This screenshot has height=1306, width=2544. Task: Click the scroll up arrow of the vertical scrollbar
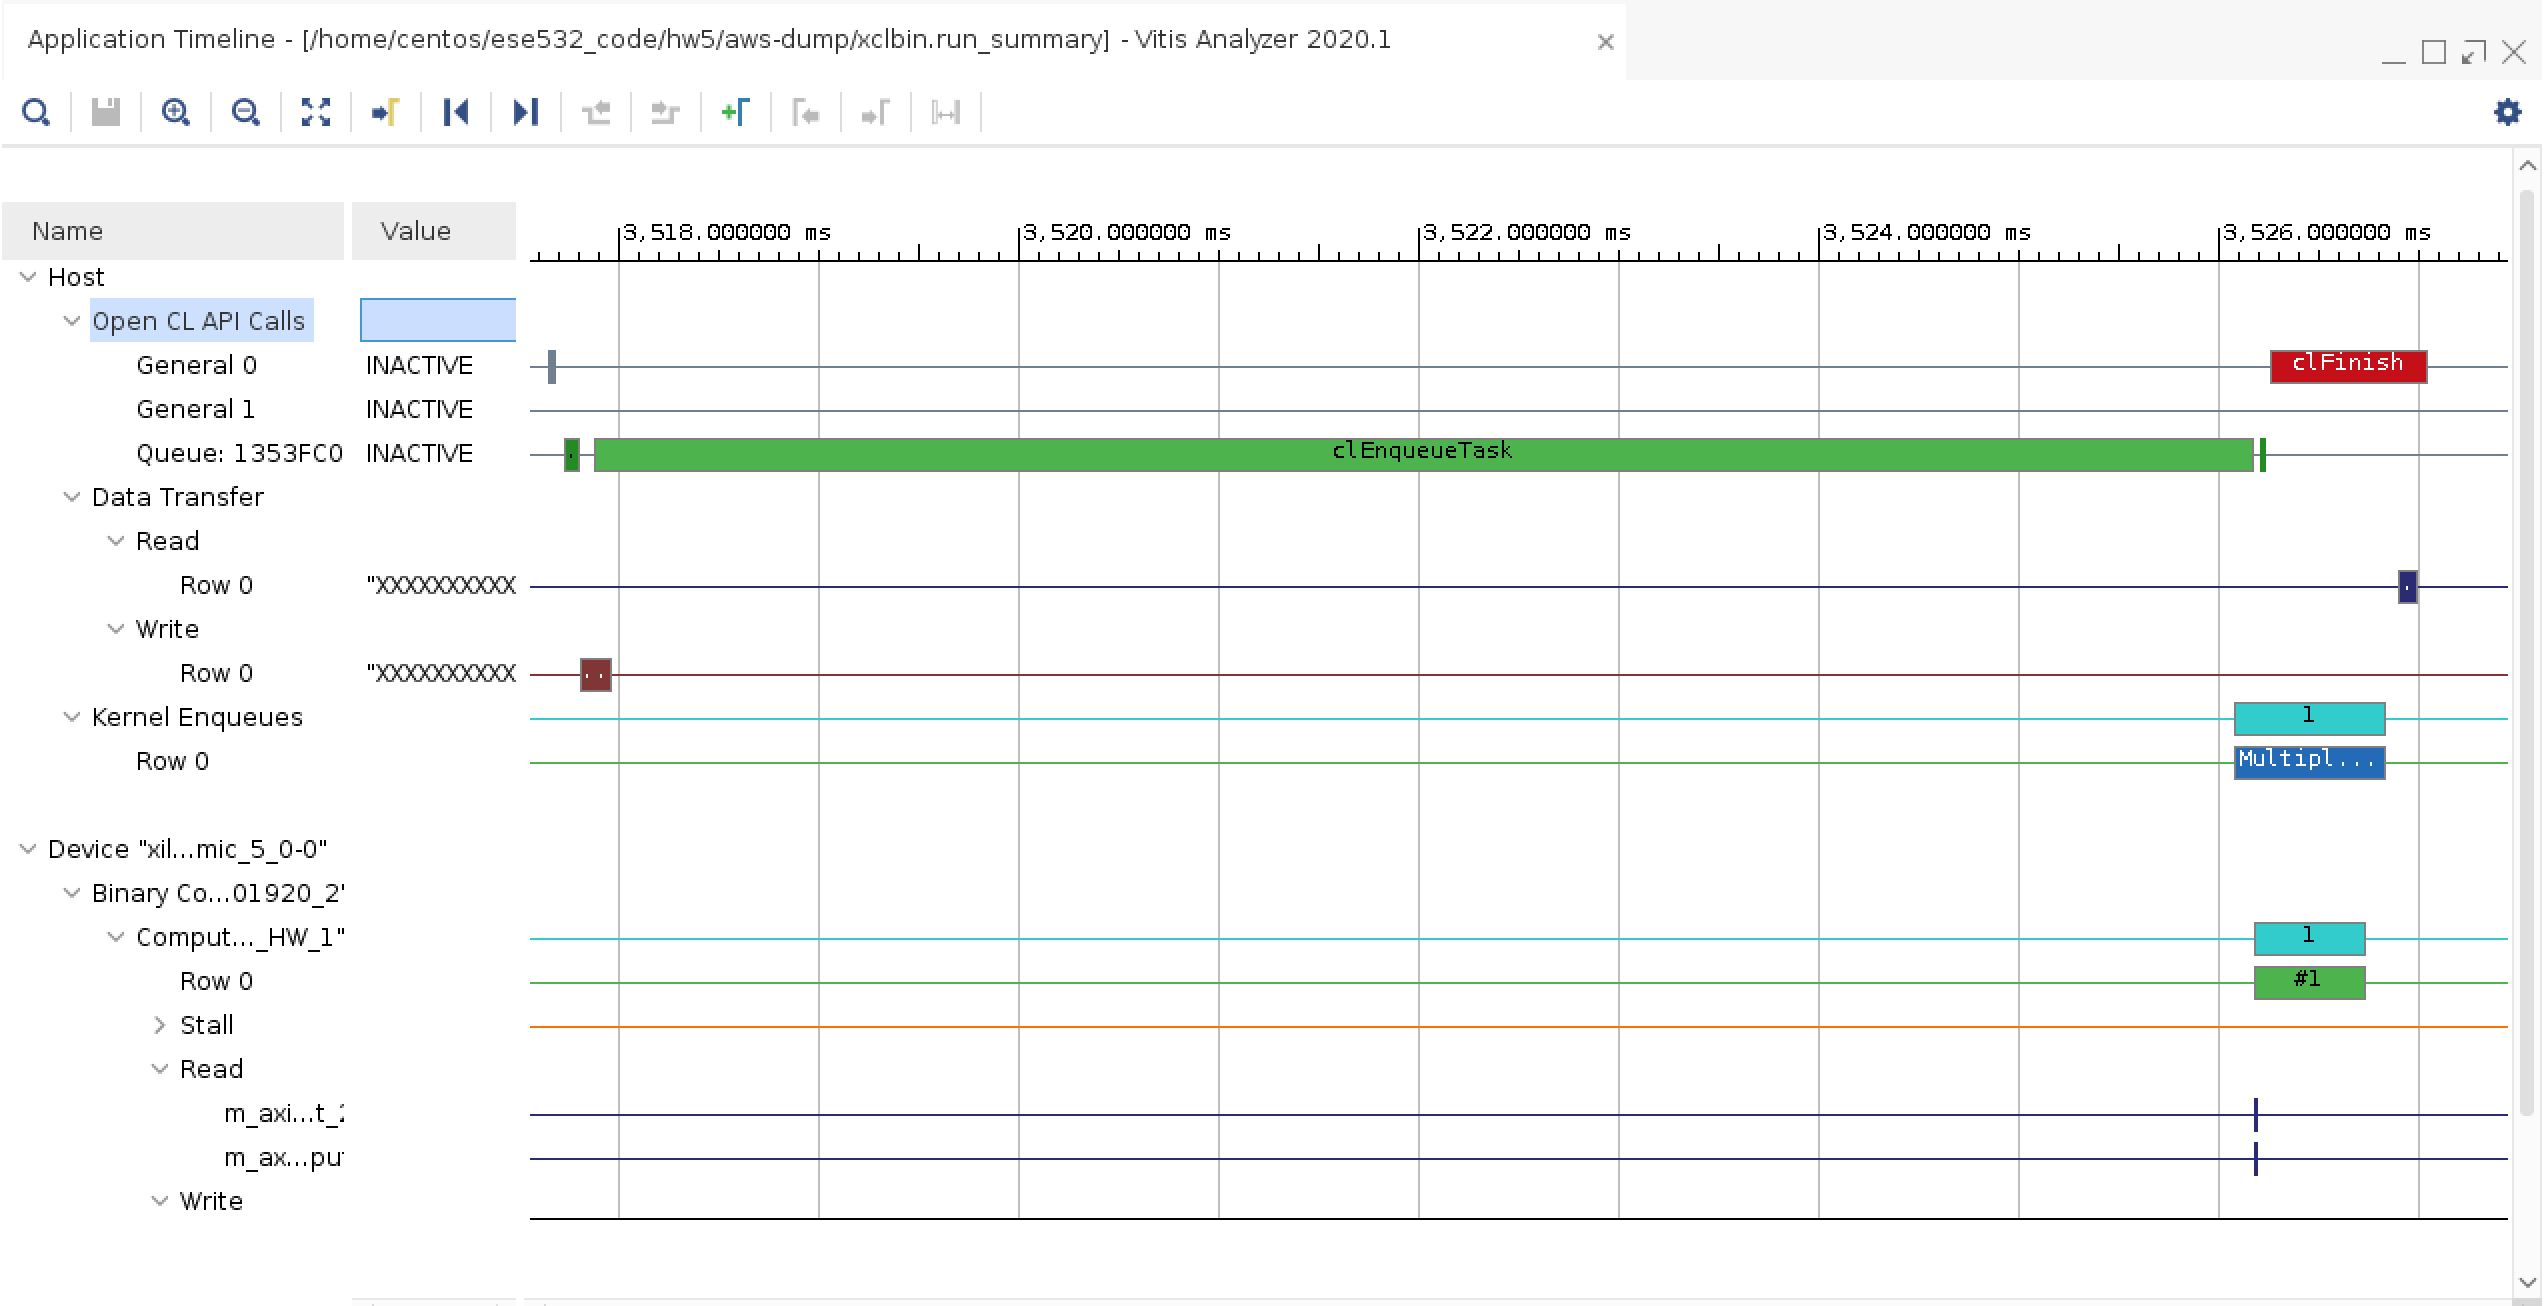pos(2527,166)
